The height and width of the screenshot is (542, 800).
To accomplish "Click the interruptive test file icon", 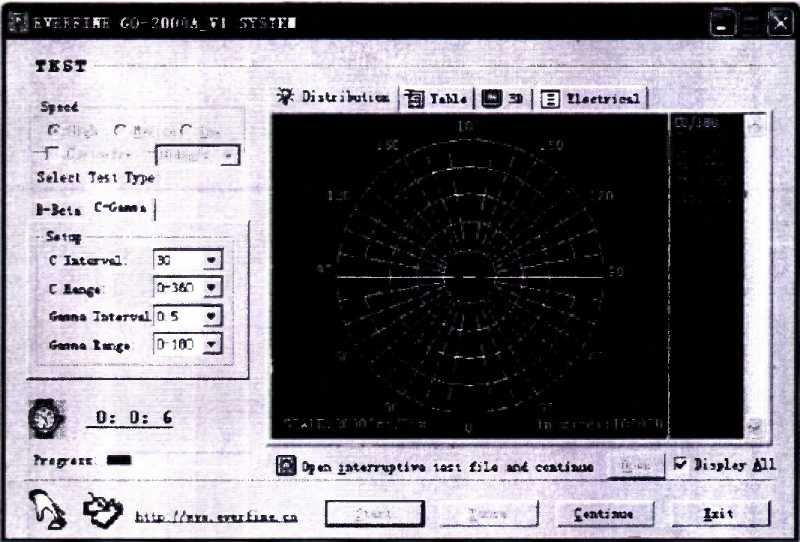I will coord(286,465).
